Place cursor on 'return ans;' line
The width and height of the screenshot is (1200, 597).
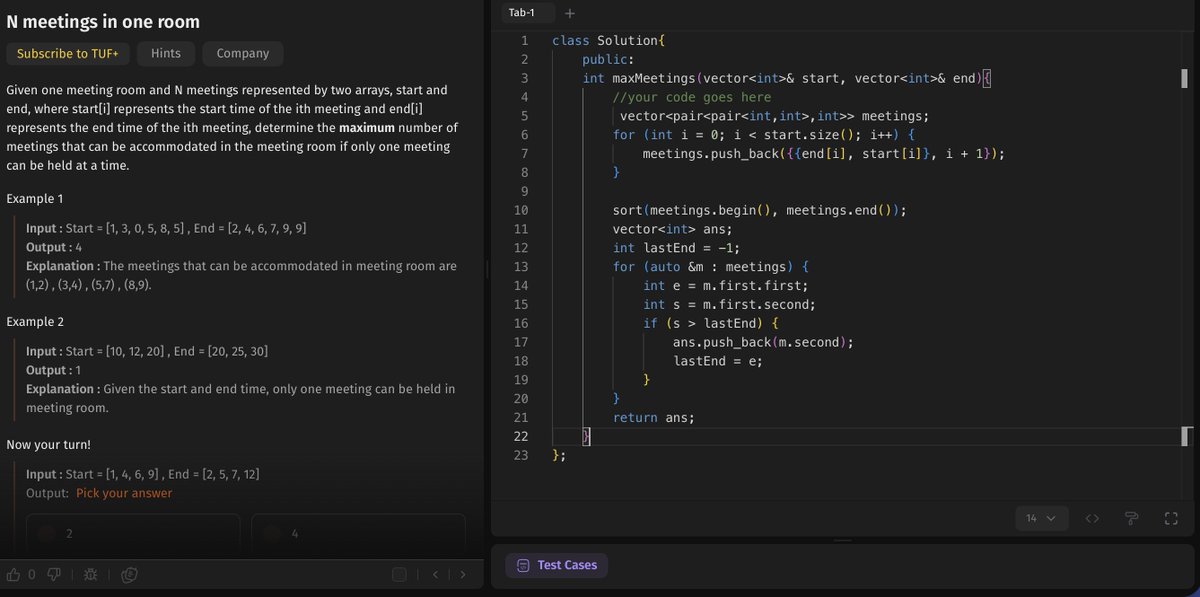tap(653, 418)
